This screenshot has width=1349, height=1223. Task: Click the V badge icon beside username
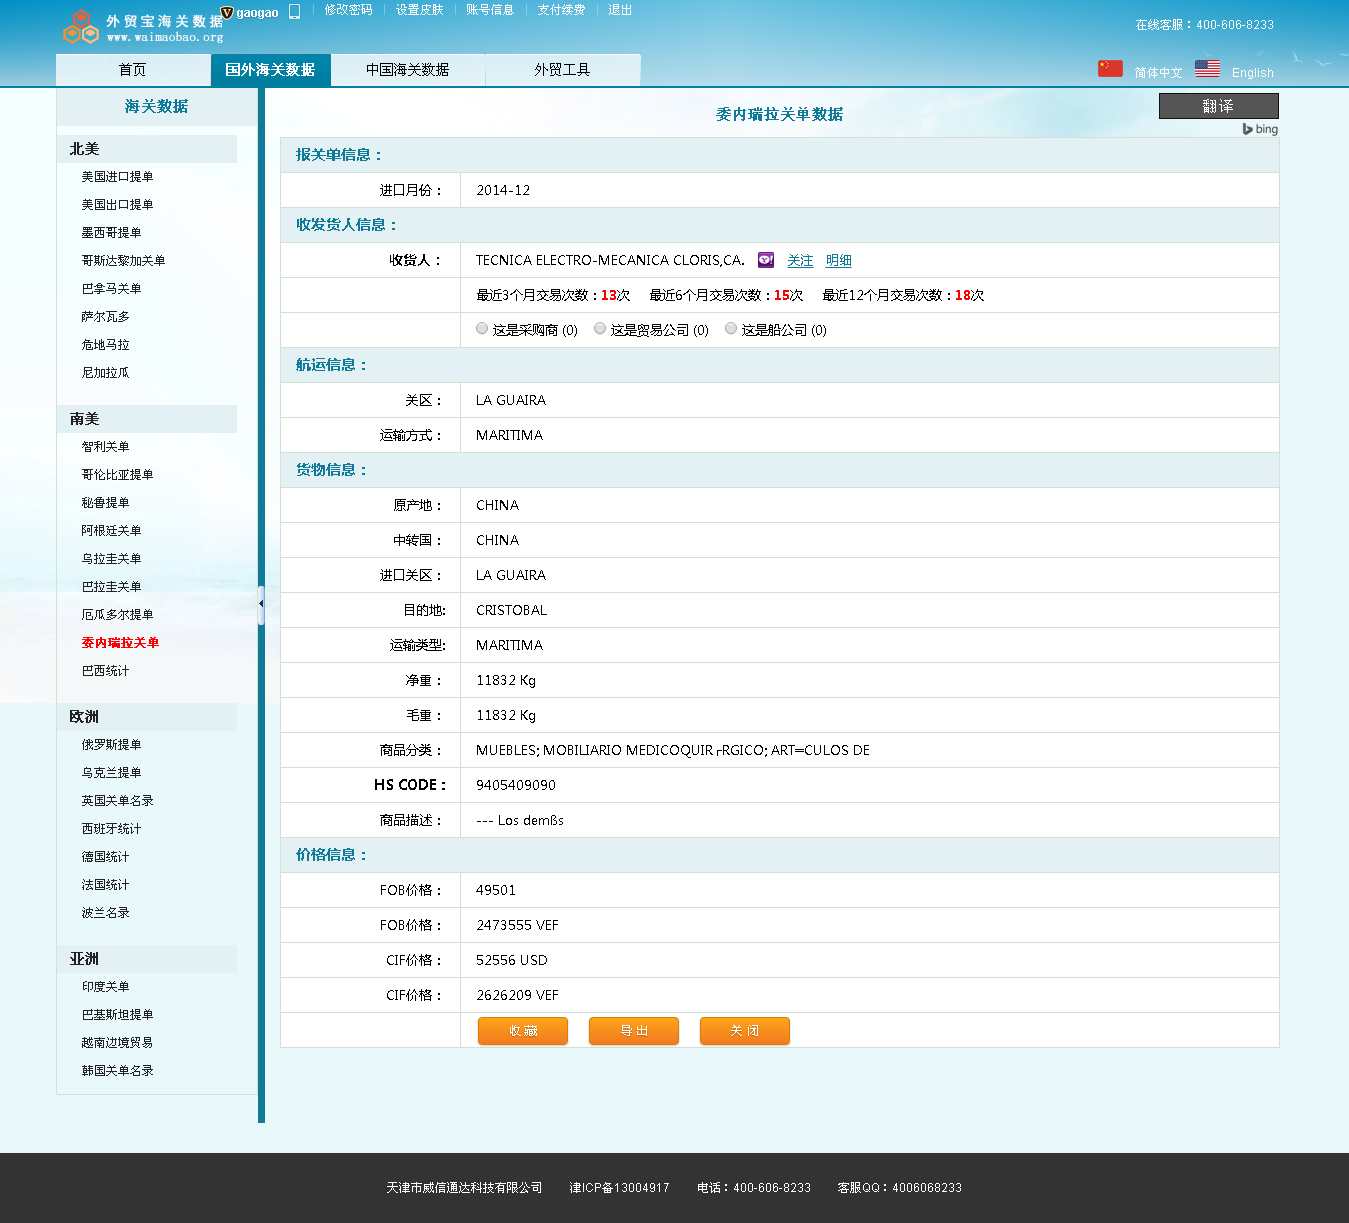pyautogui.click(x=227, y=12)
